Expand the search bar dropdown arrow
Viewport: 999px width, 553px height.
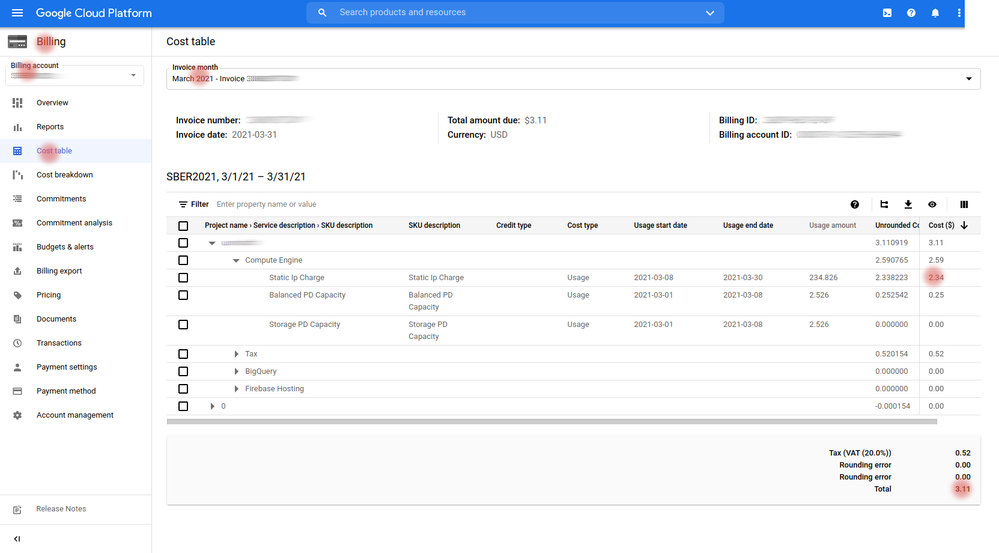tap(710, 13)
